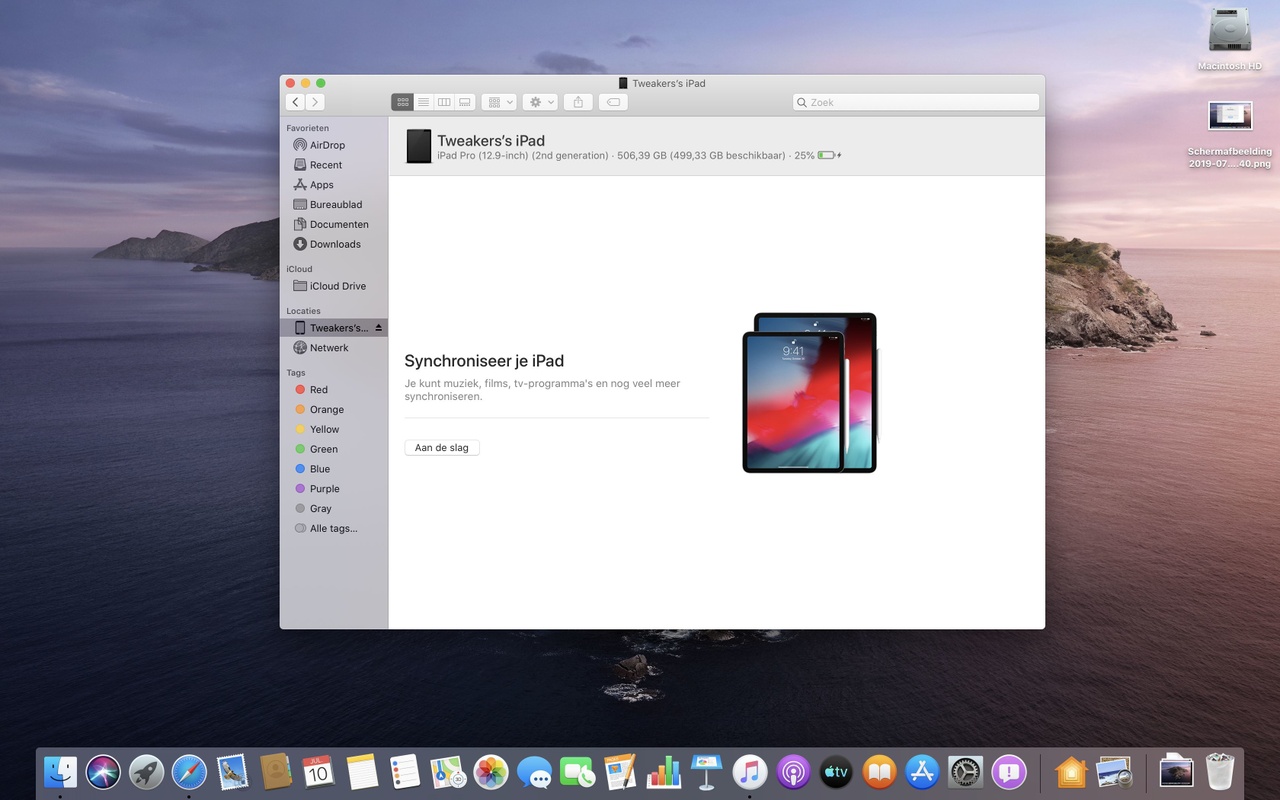Open Notes from the Dock
Screen dimensions: 1280x800
coord(361,772)
